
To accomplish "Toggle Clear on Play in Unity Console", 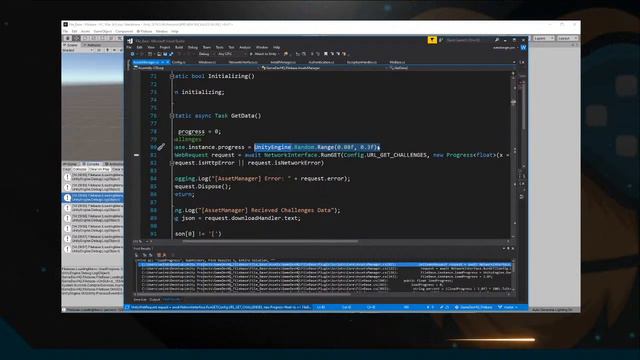I will click(100, 169).
